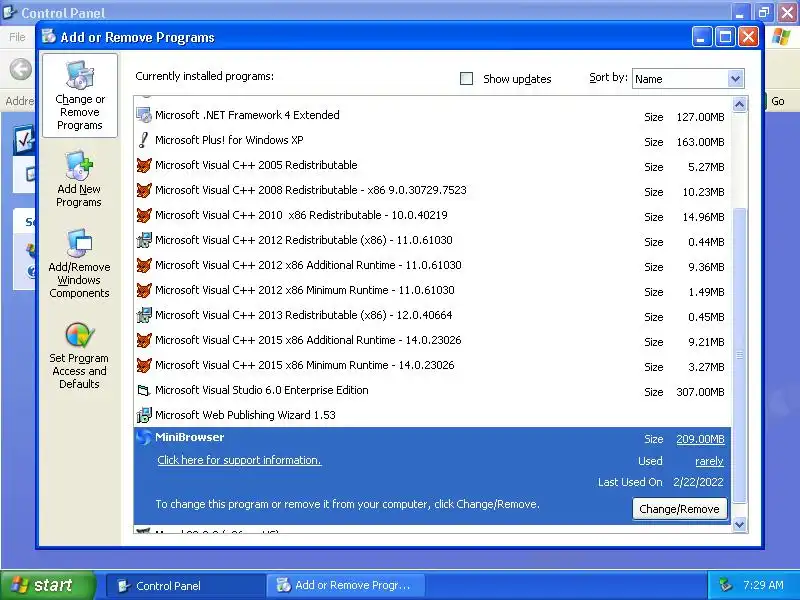Click the program list scrollbar up arrow

click(739, 105)
